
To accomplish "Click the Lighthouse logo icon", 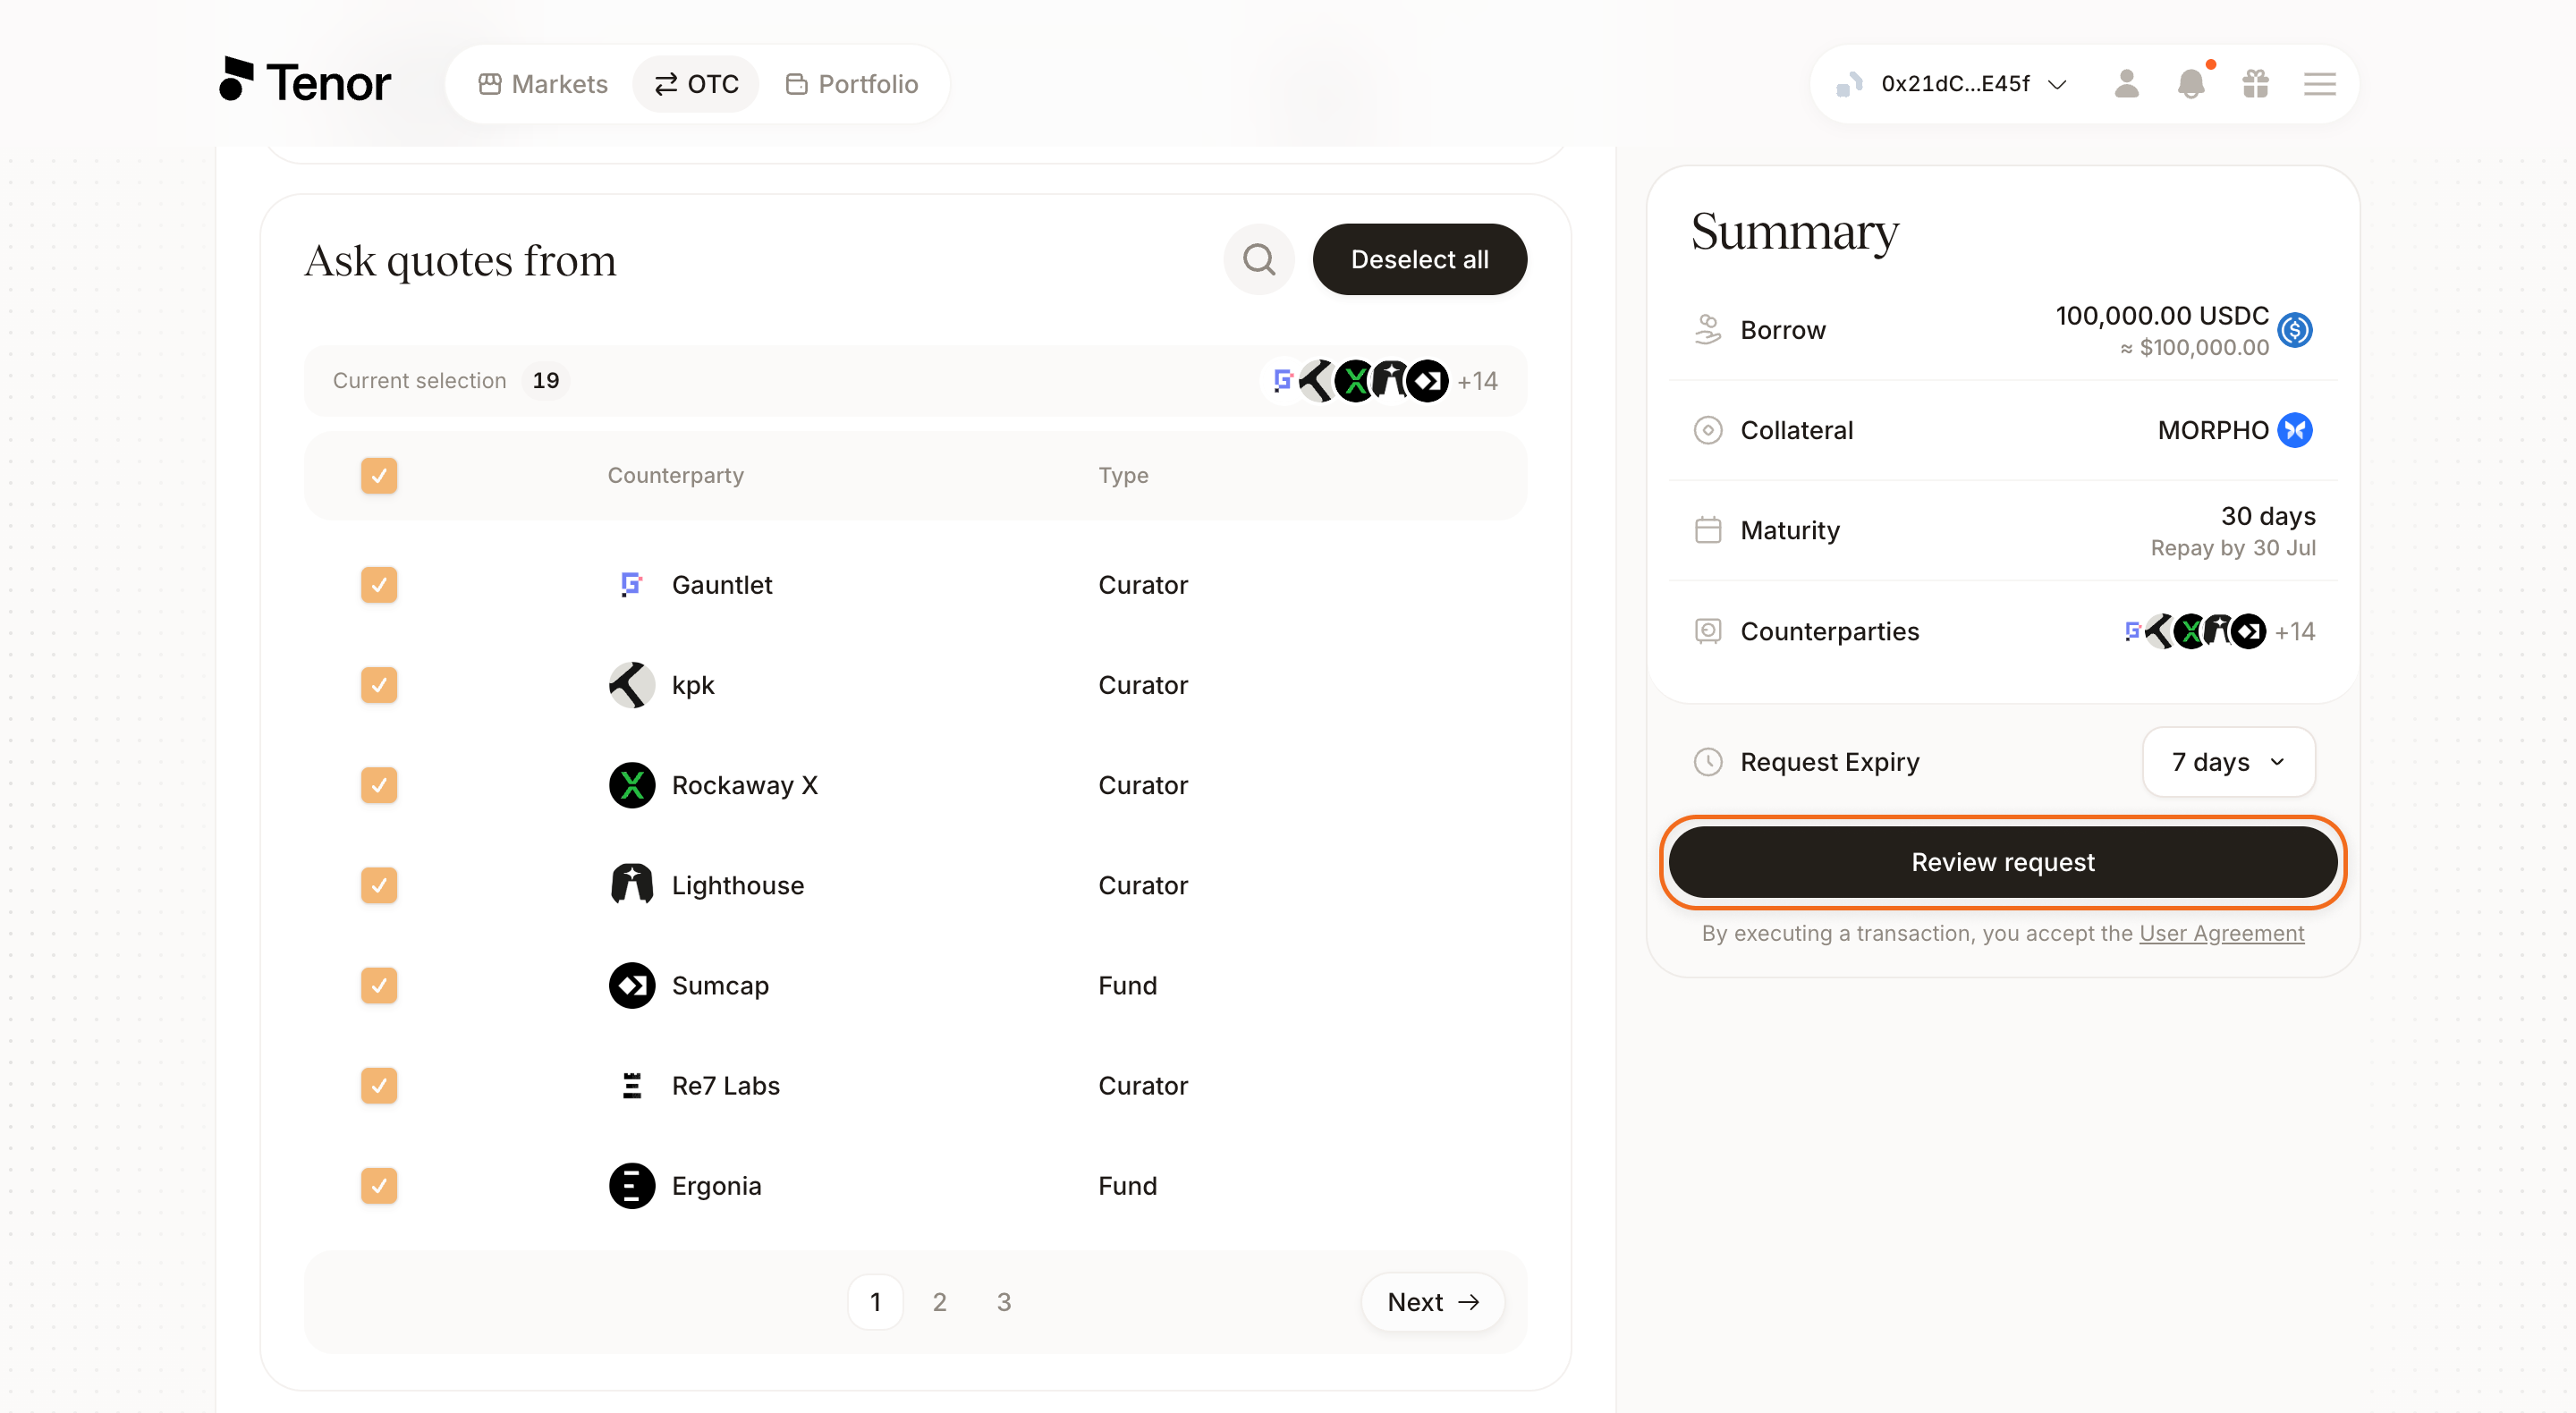I will (x=632, y=885).
